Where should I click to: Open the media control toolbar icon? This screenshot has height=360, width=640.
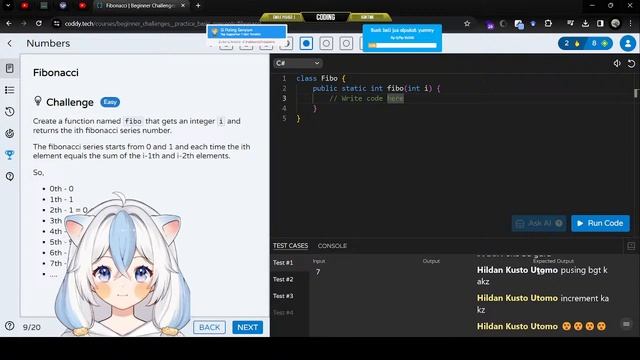click(570, 24)
